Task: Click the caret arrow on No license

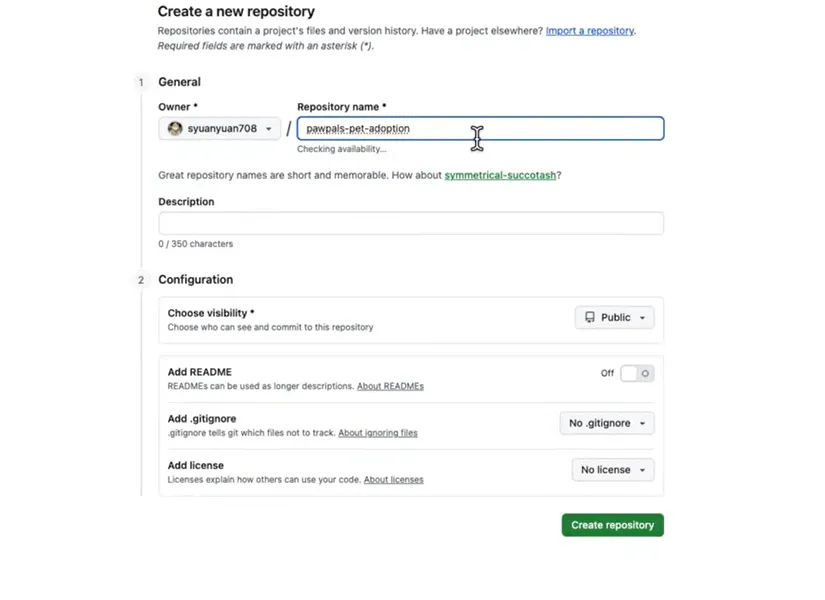Action: (x=642, y=470)
